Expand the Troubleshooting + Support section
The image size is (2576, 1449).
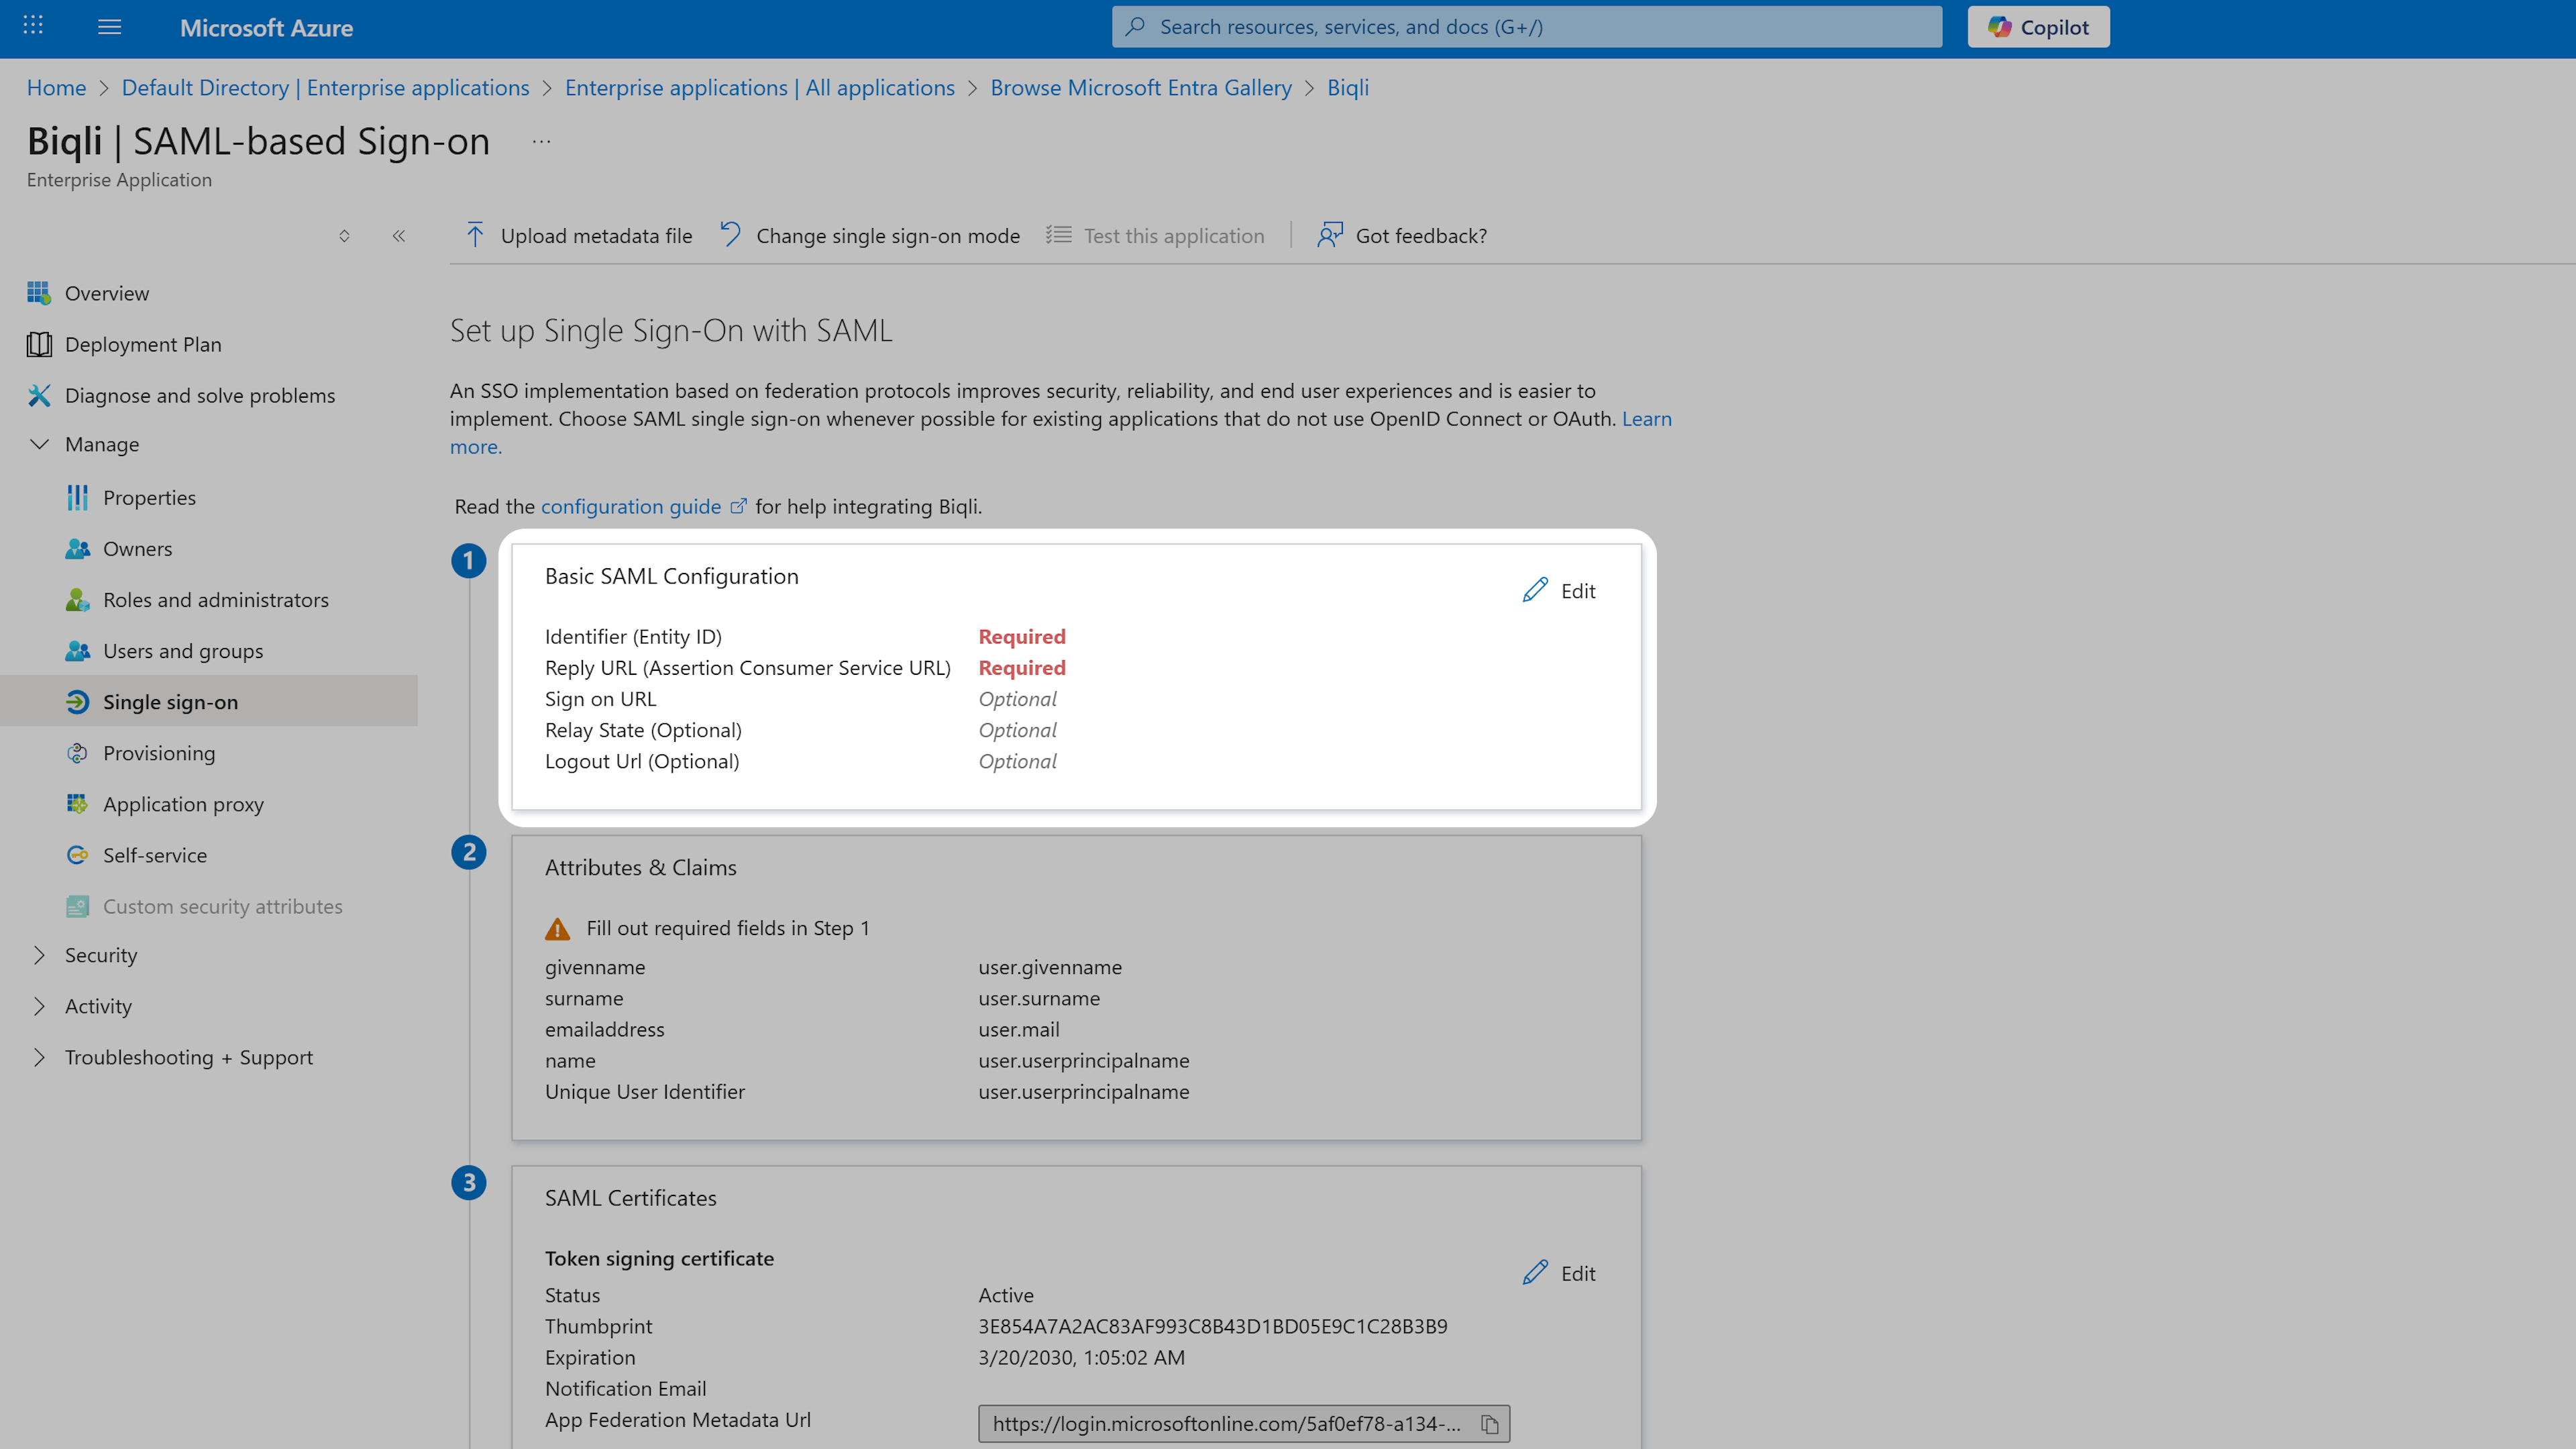tap(39, 1057)
